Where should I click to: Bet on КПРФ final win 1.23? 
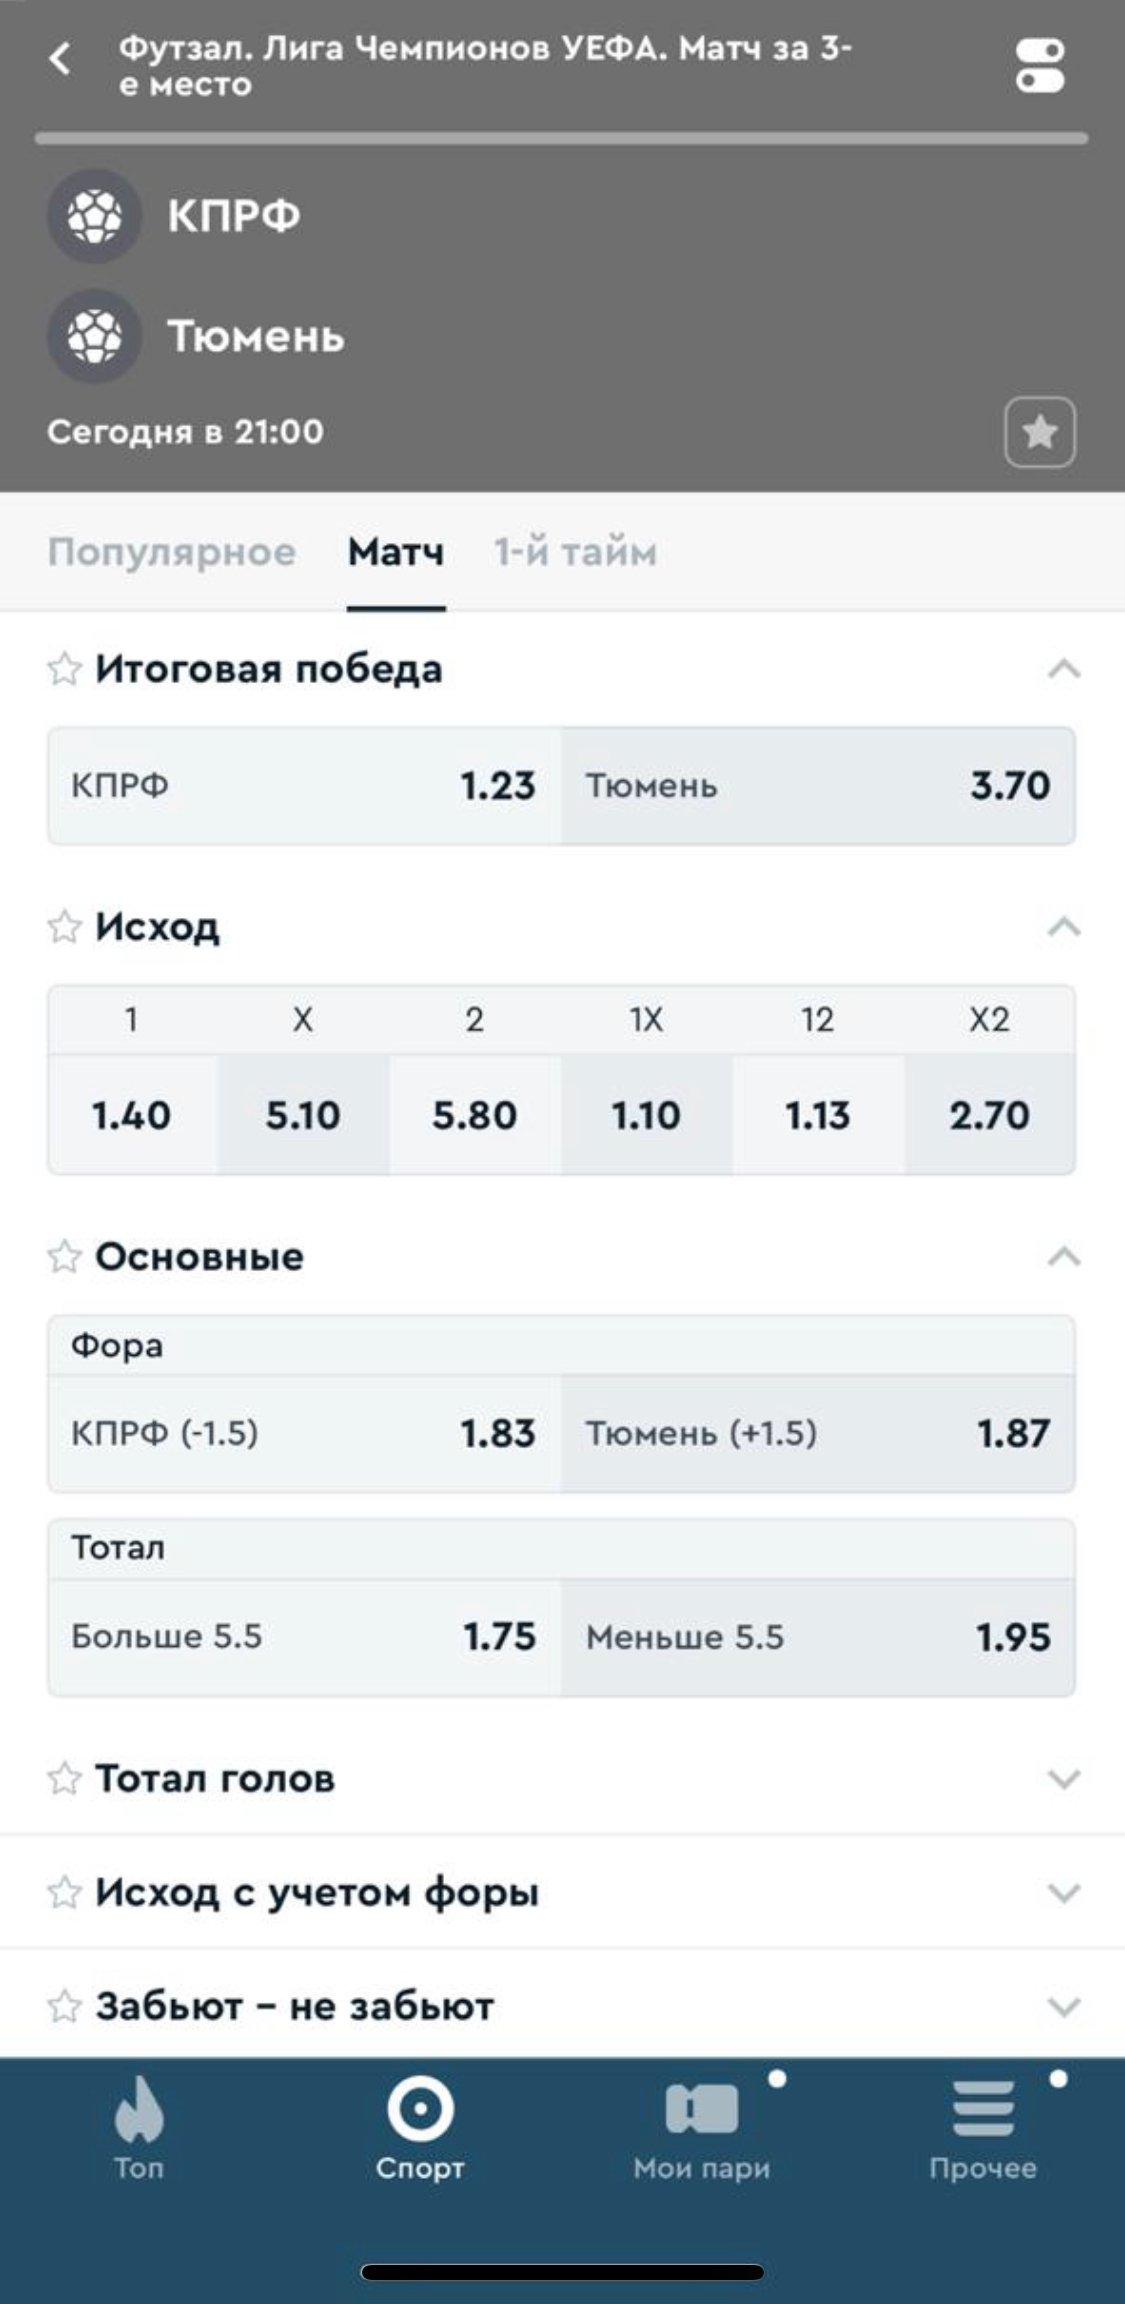point(304,786)
